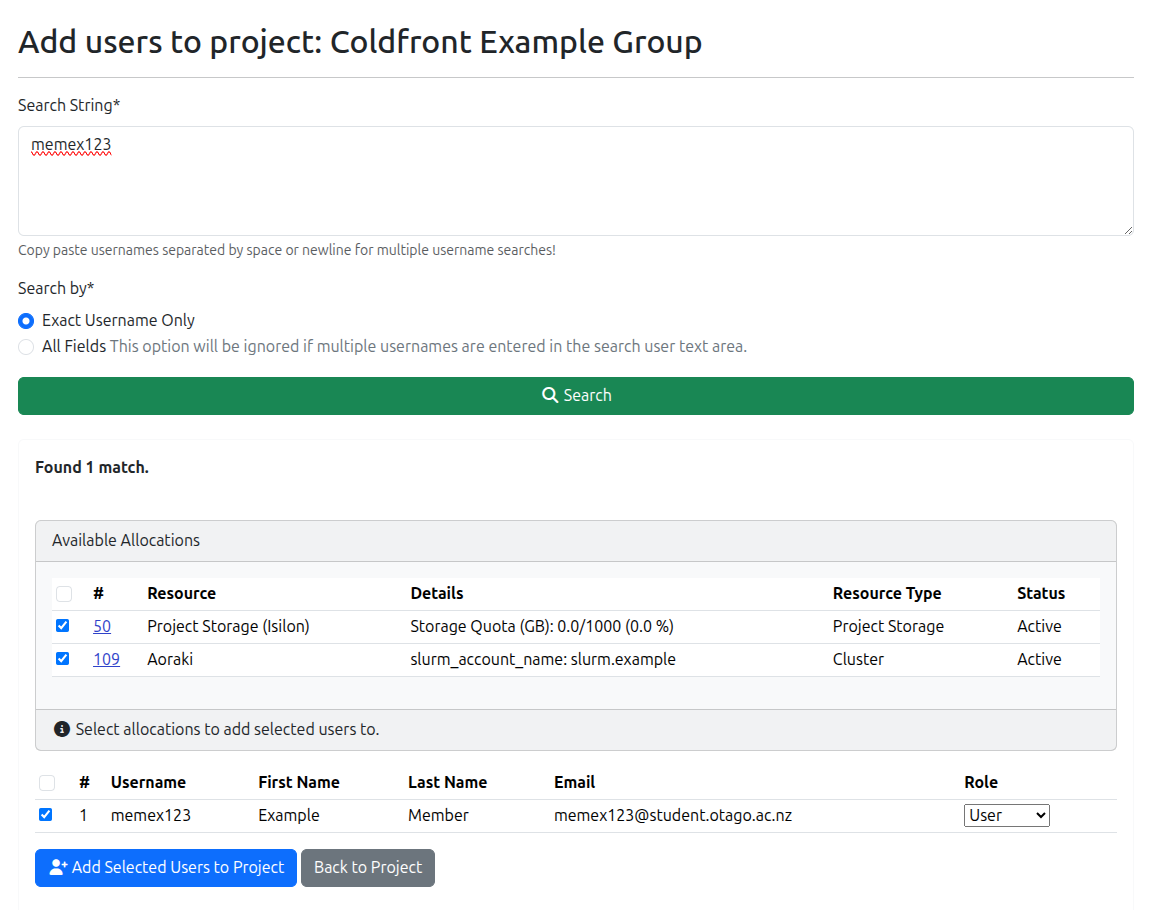The image size is (1152, 910).
Task: Click the add-user icon on Add Selected Users button
Action: 58,867
